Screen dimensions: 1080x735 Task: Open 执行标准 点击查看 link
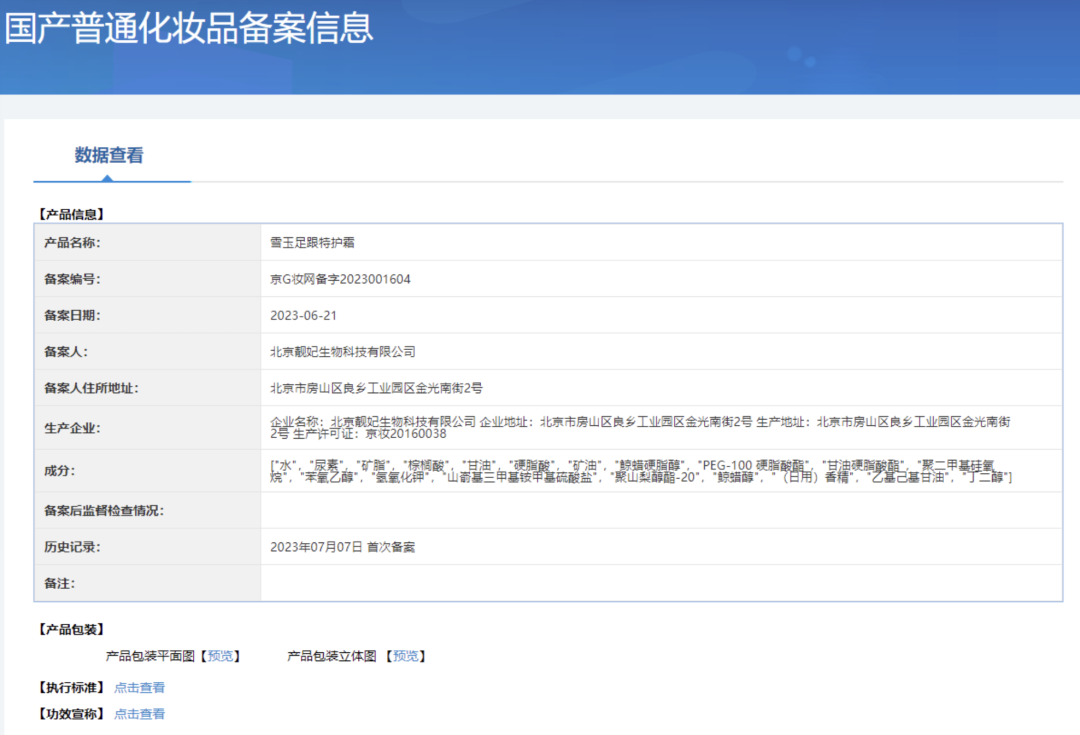coord(139,687)
